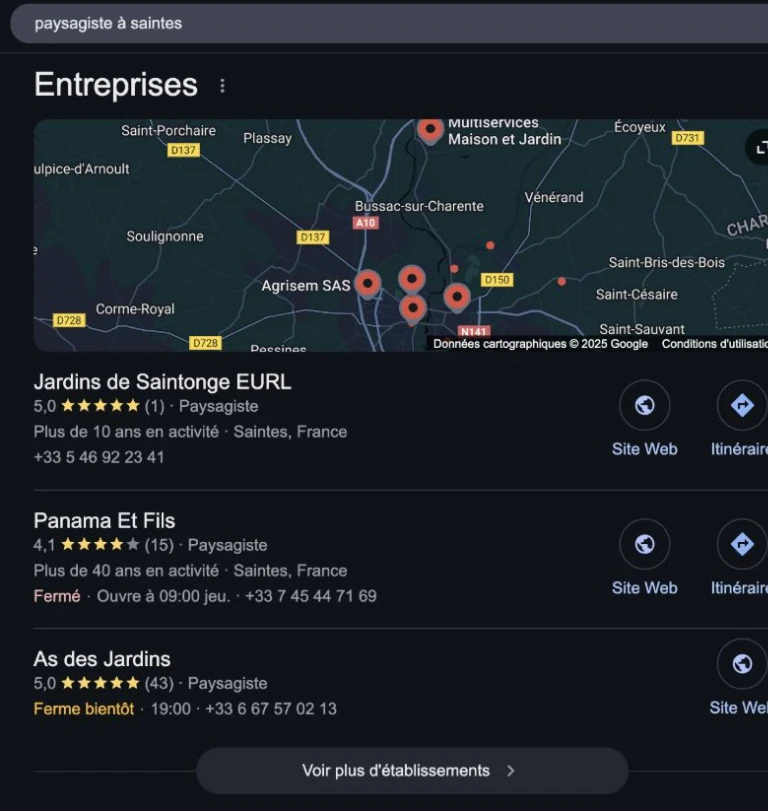Open Conditions d'utilisation link on the map
The image size is (768, 811).
coord(715,344)
